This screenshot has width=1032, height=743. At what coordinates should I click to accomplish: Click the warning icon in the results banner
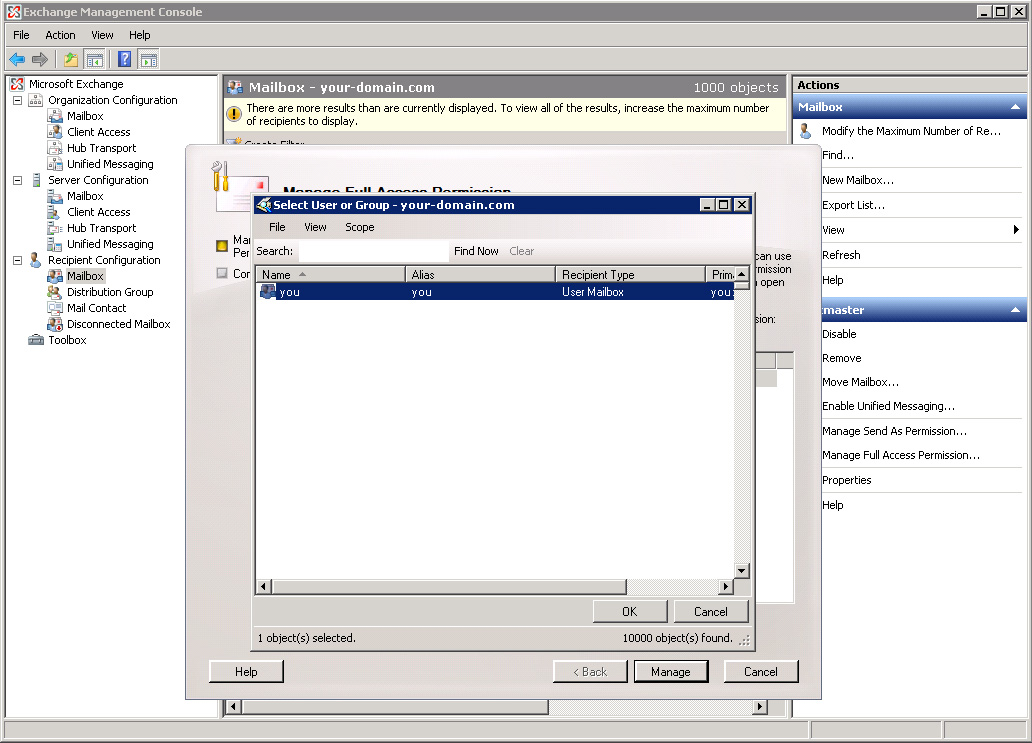coord(234,114)
